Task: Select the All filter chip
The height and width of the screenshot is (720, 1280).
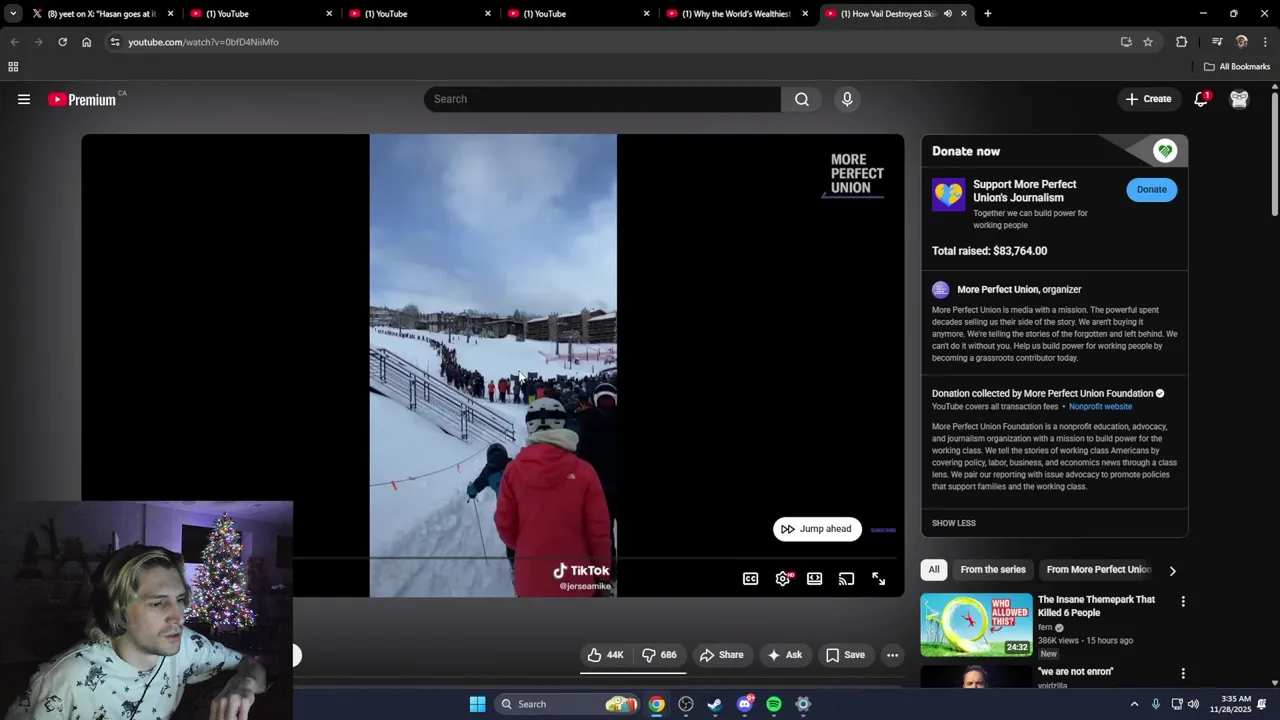Action: coord(934,570)
